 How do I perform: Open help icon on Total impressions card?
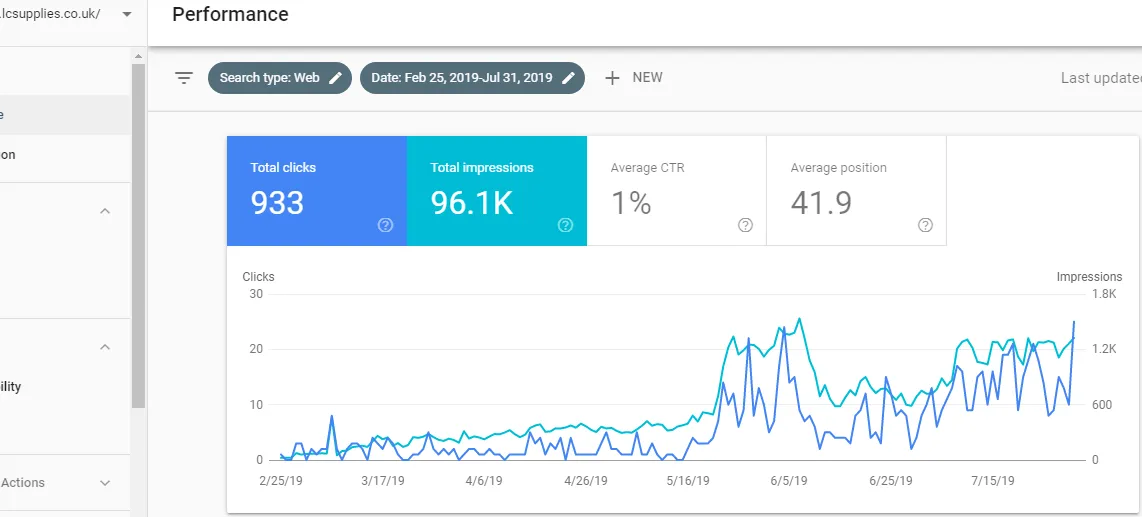point(565,225)
